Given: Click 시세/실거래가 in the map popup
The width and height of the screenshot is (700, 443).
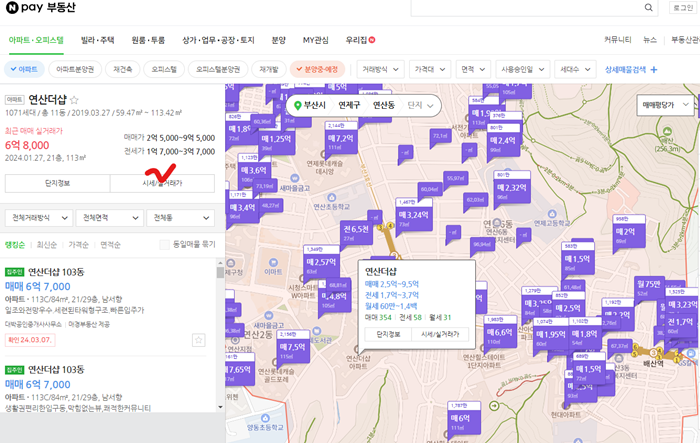Looking at the screenshot, I should pos(440,334).
